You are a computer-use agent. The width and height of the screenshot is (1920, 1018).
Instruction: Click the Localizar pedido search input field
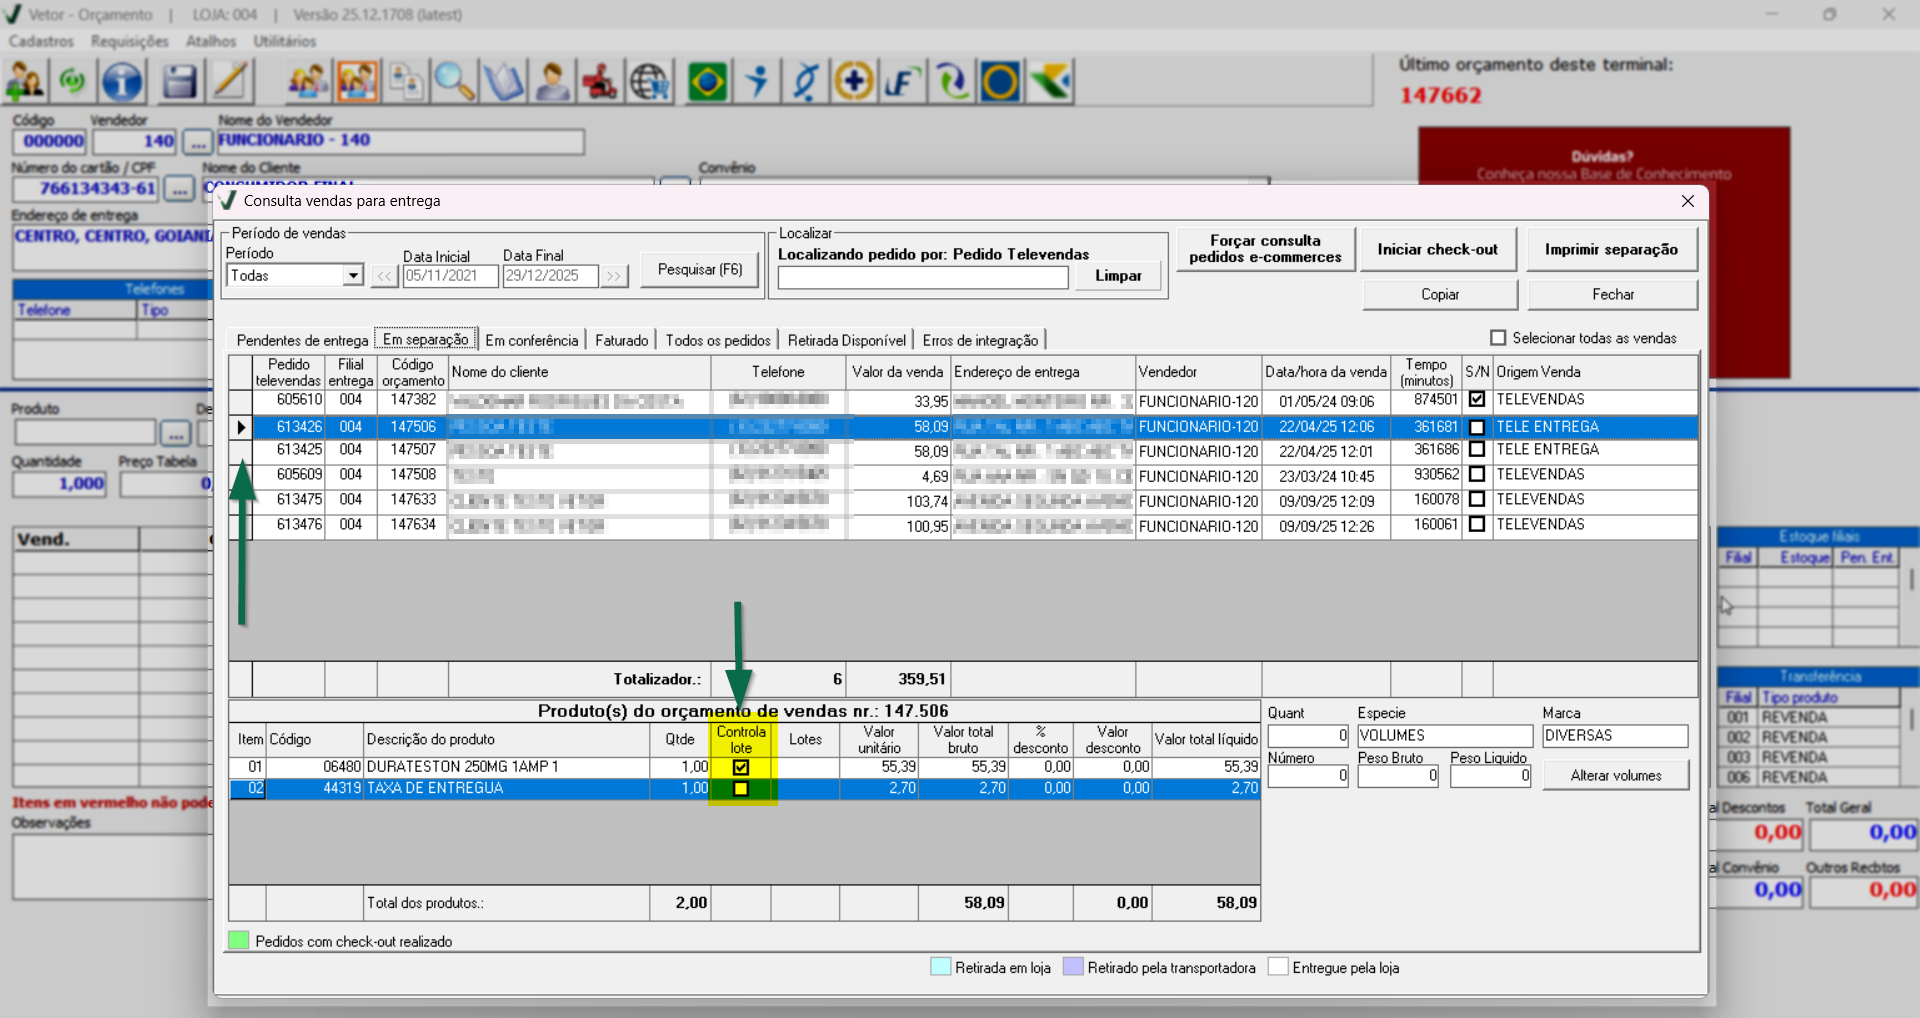pyautogui.click(x=922, y=277)
